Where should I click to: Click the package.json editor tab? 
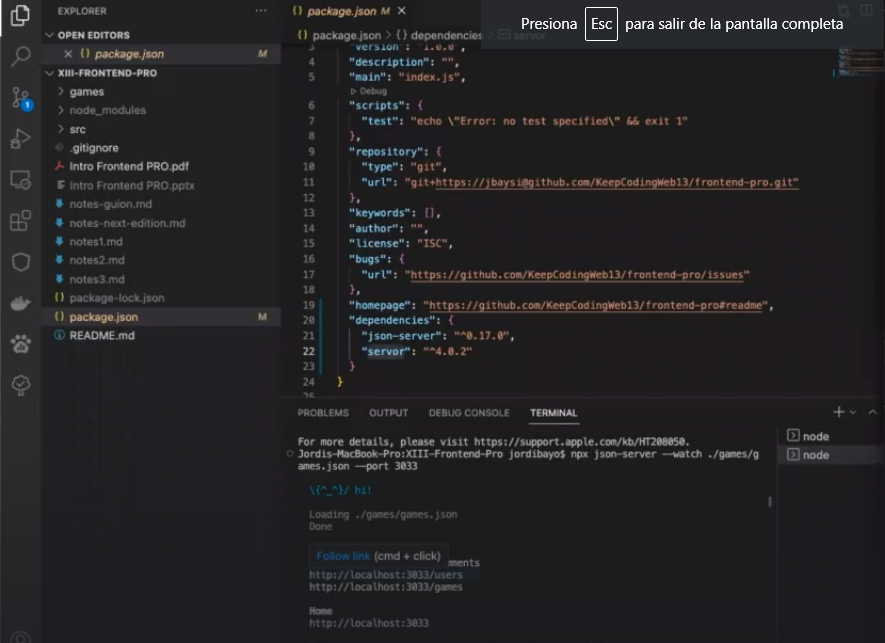341,11
